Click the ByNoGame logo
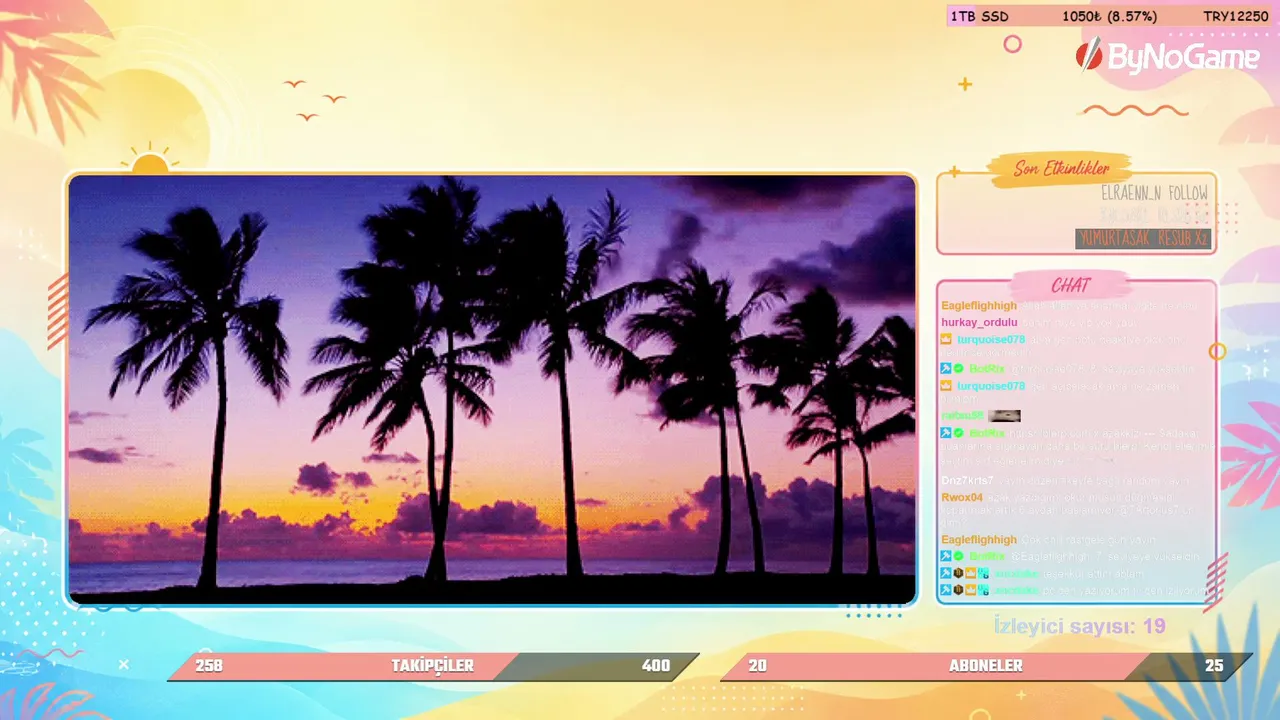Screen dimensions: 1280x720 (1167, 57)
